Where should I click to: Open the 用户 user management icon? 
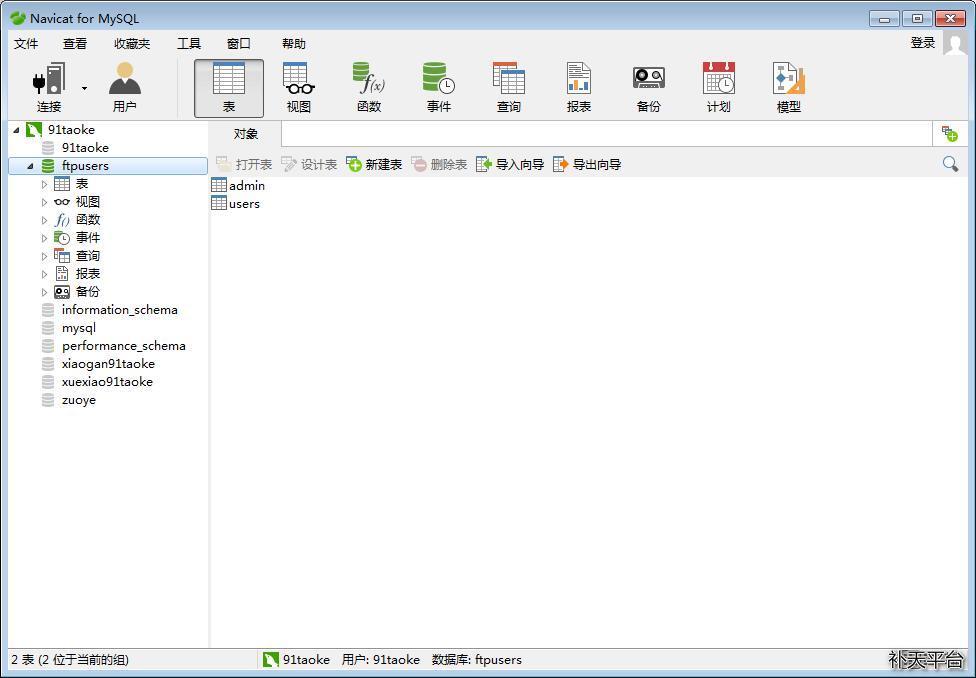tap(124, 88)
